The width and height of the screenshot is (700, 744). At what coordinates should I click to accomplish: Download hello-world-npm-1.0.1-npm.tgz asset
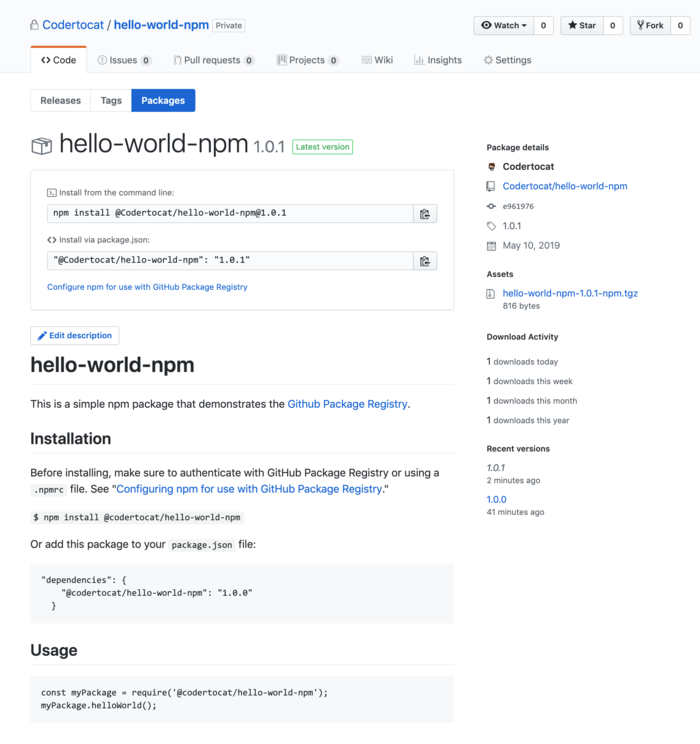pos(570,293)
